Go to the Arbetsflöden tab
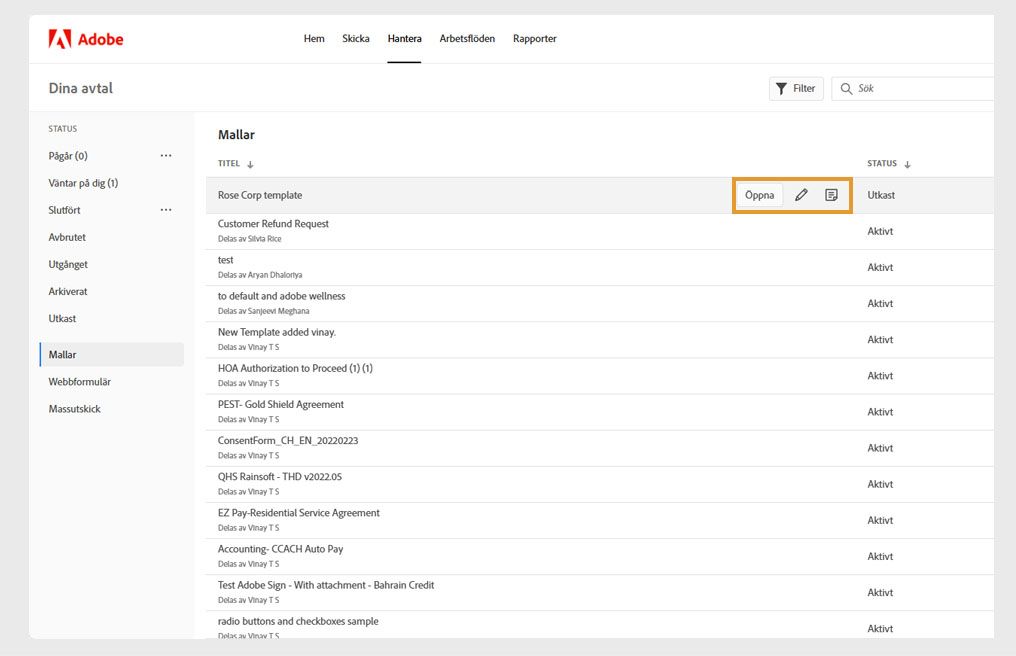This screenshot has height=656, width=1016. click(467, 39)
